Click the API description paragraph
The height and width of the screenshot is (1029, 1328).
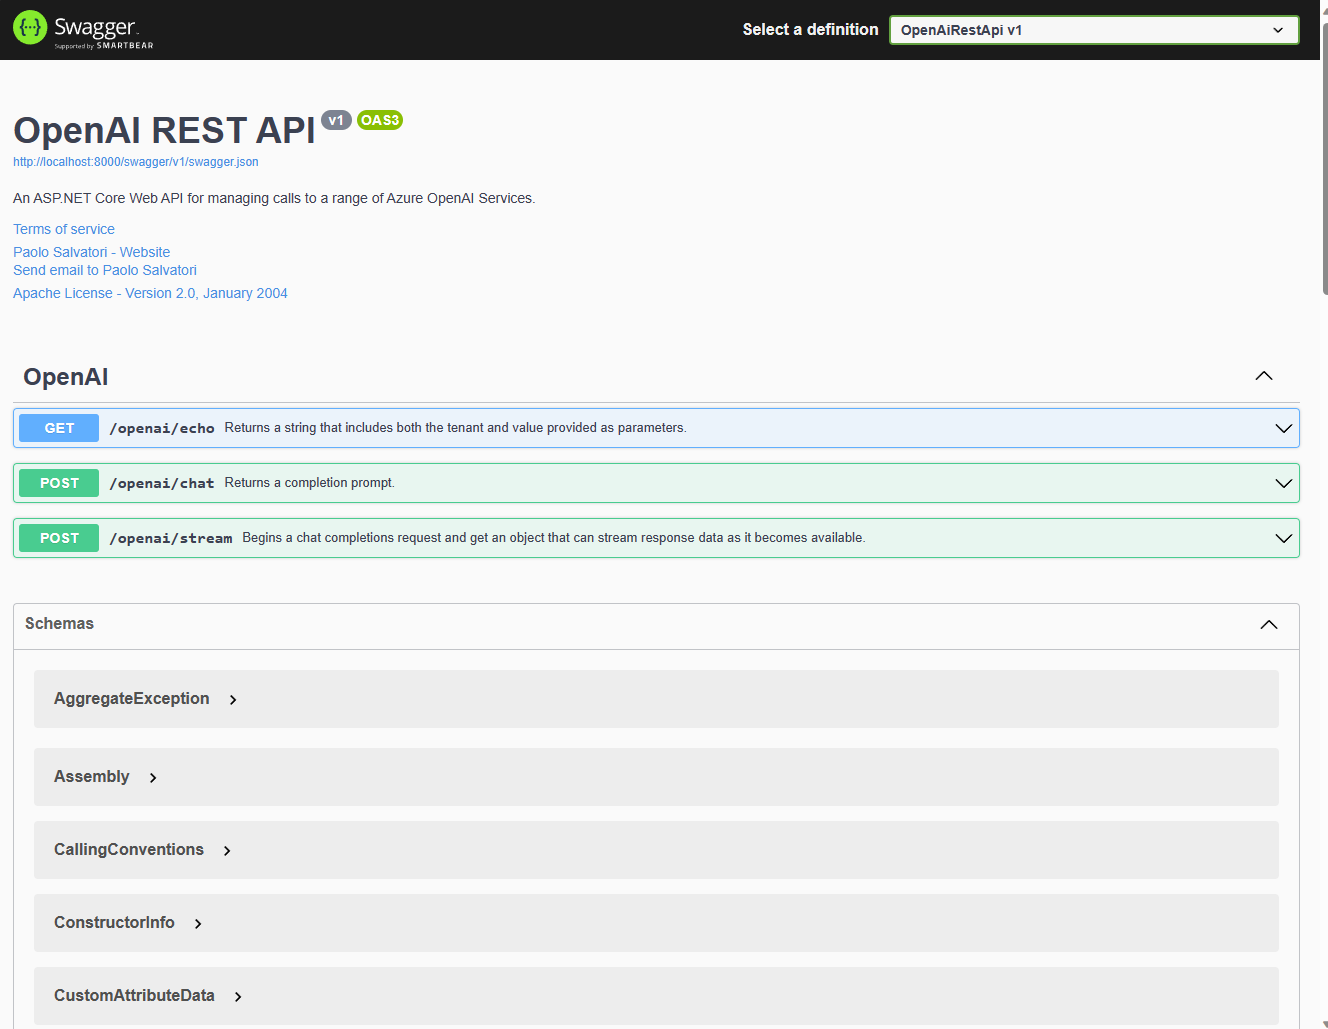274,198
